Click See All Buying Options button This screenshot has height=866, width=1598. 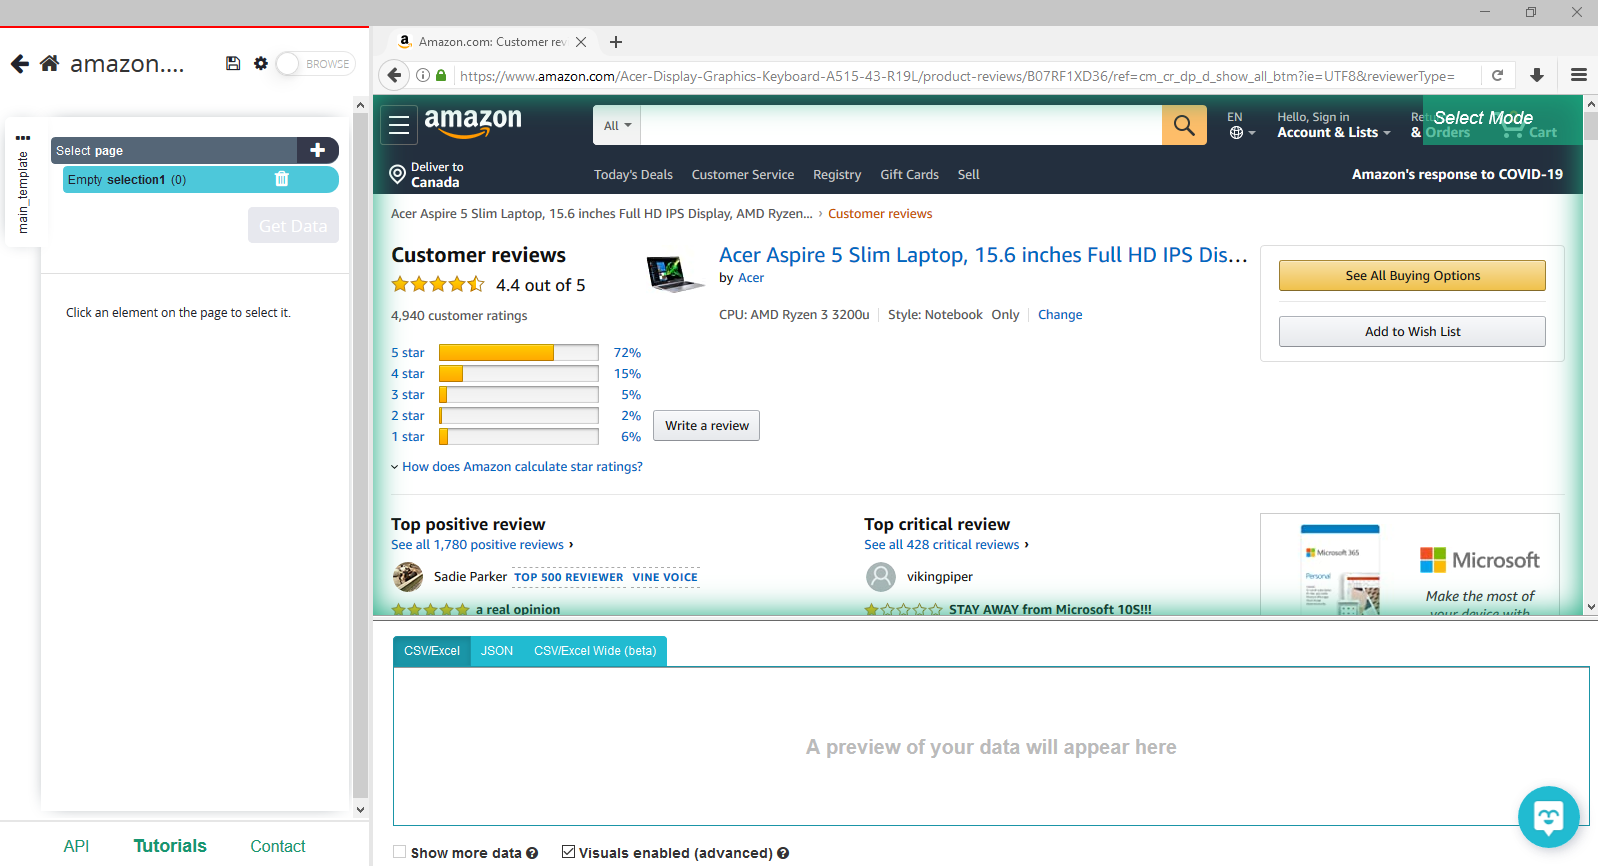pyautogui.click(x=1412, y=276)
